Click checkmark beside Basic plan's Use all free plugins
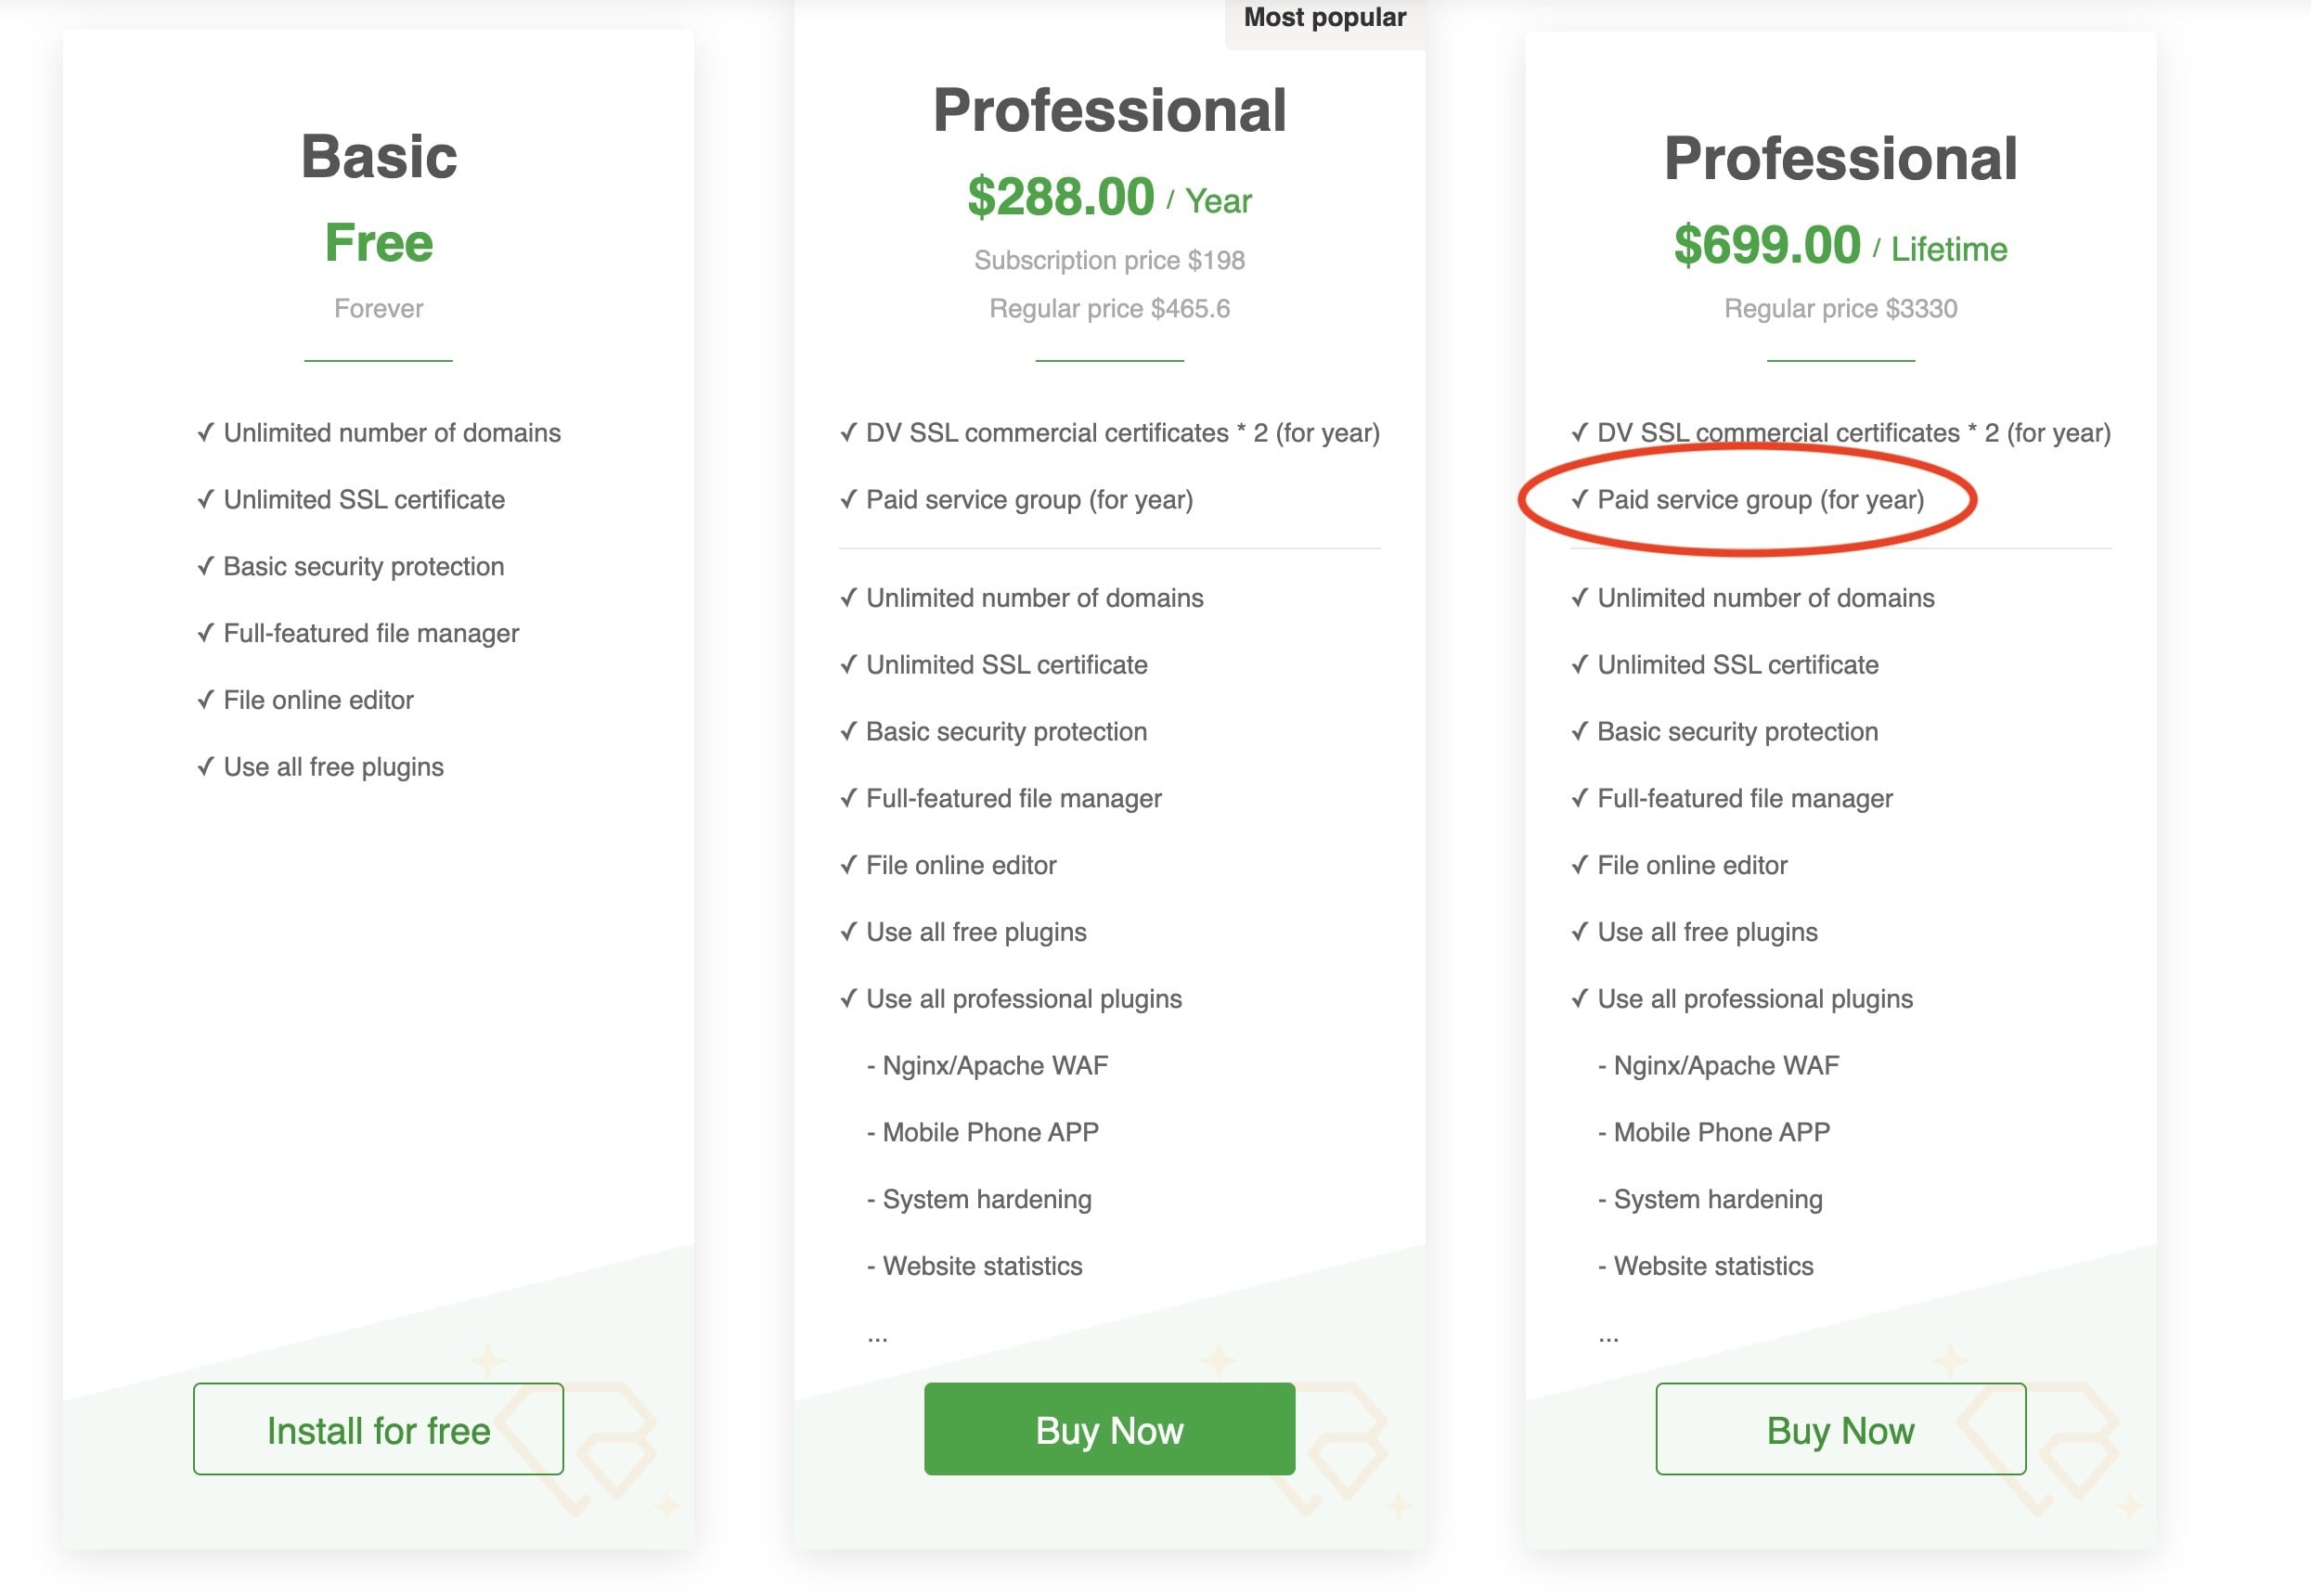This screenshot has width=2311, height=1596. pos(205,767)
